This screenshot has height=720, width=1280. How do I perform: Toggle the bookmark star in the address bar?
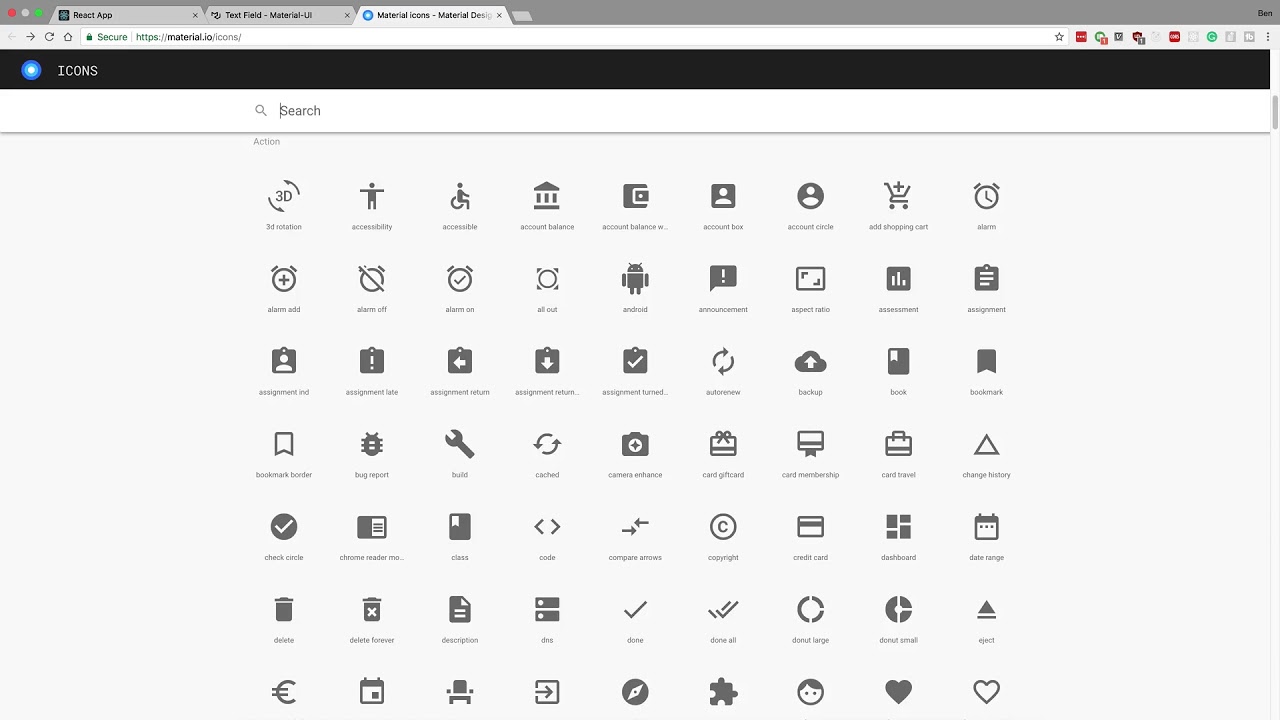1058,36
